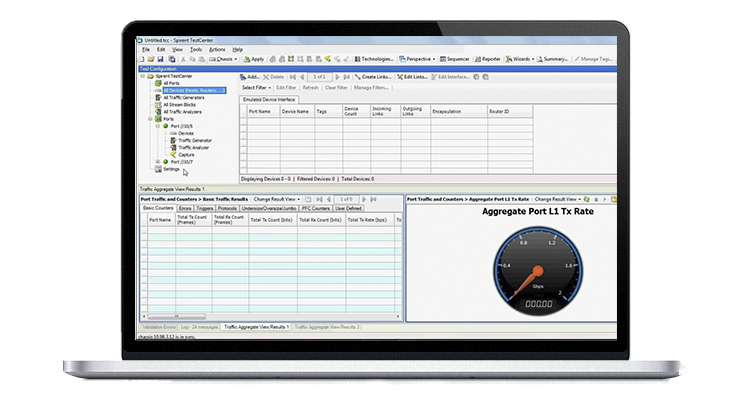Go to last page of device list
The height and width of the screenshot is (400, 750).
pyautogui.click(x=346, y=77)
